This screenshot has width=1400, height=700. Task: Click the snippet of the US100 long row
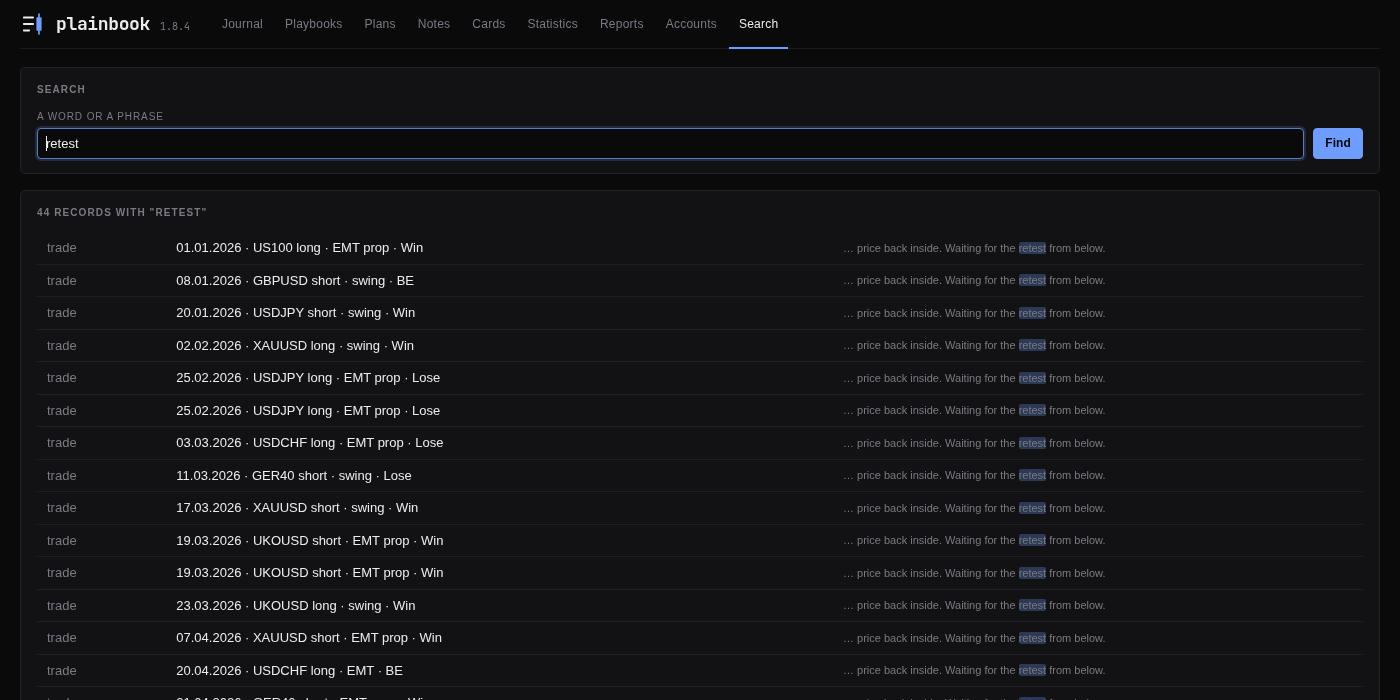[974, 248]
